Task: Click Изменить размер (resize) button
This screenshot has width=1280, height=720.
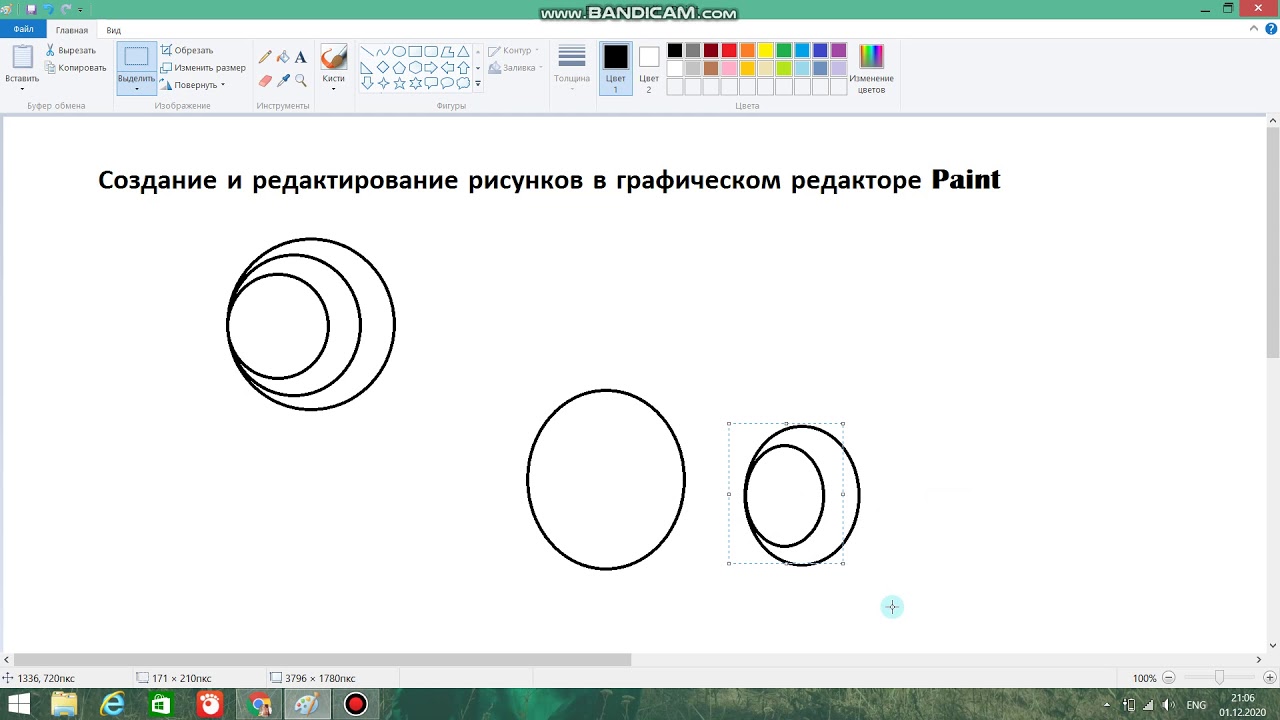Action: click(203, 68)
